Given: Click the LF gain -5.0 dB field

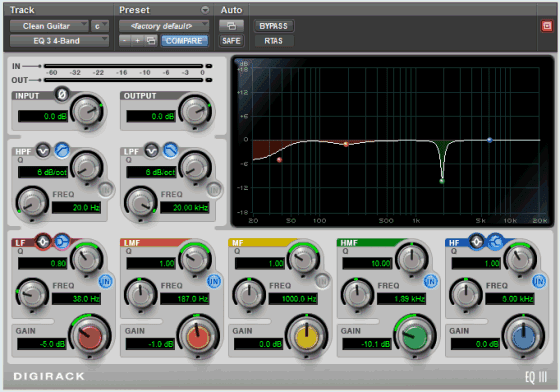Looking at the screenshot, I should click(x=42, y=344).
